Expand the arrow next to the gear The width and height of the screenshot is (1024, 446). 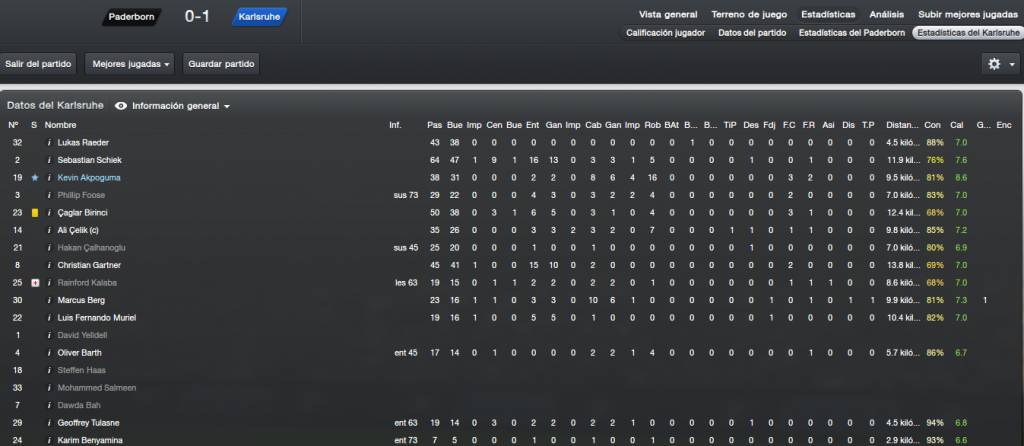(x=1012, y=65)
